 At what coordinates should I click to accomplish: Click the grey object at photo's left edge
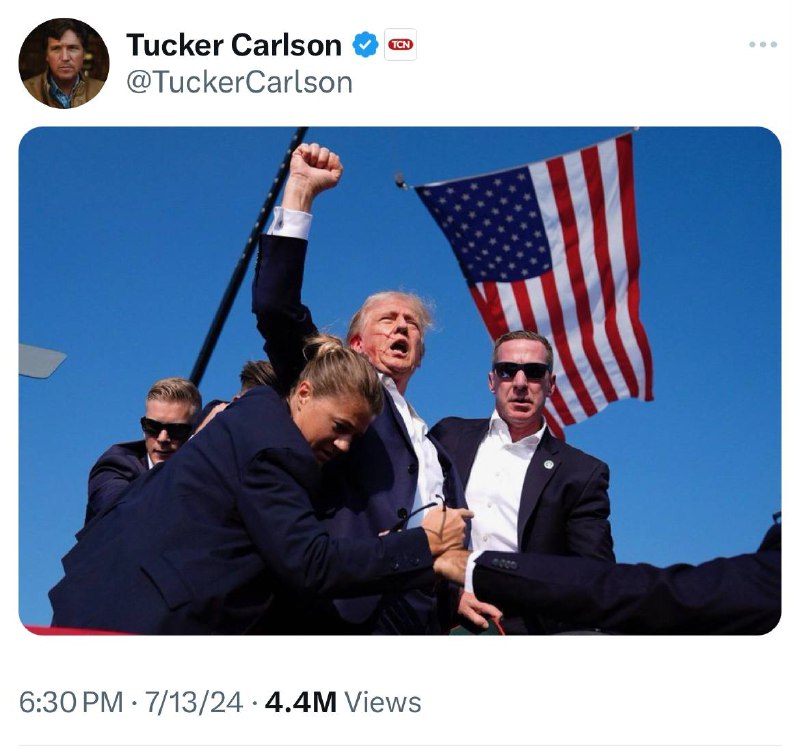coord(42,361)
